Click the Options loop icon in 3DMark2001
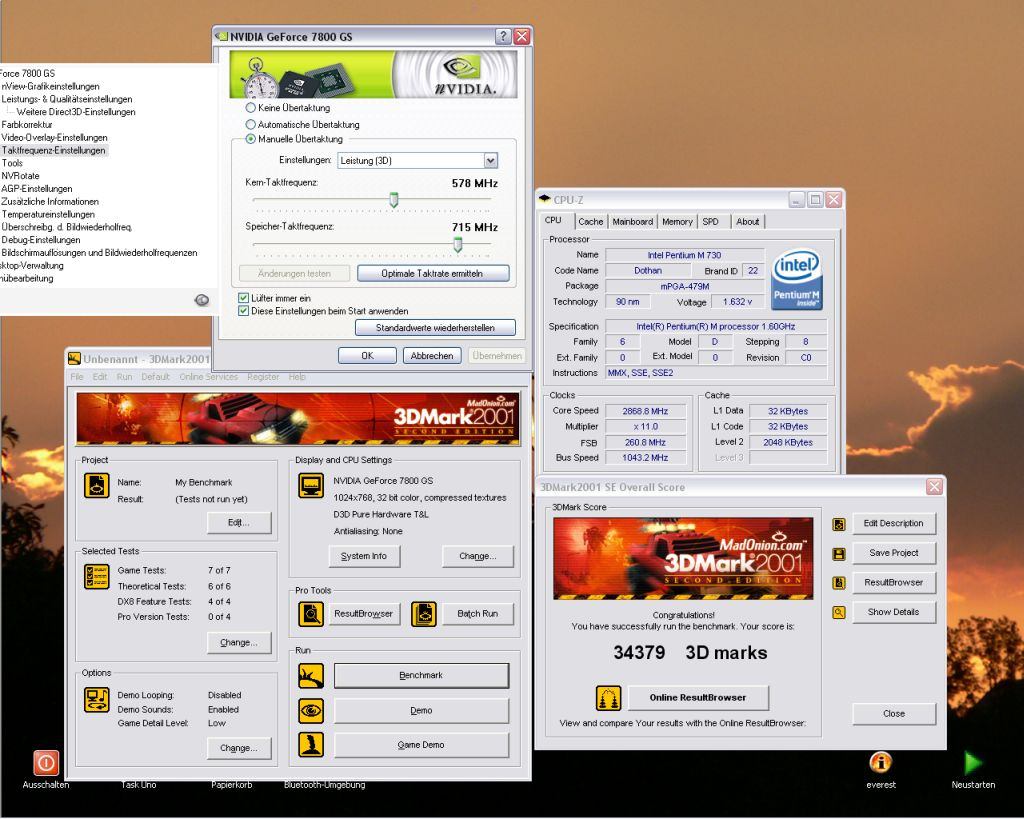Screen dimensions: 1024x819 coord(96,699)
